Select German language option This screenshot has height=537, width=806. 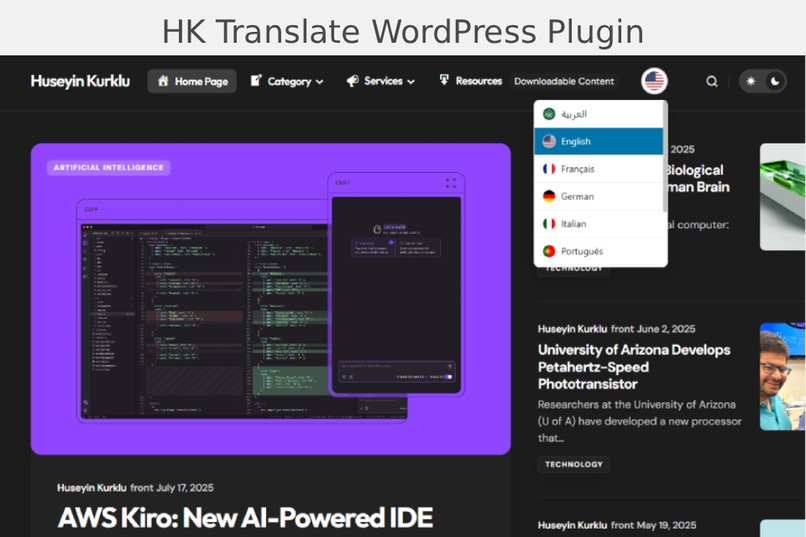point(598,196)
